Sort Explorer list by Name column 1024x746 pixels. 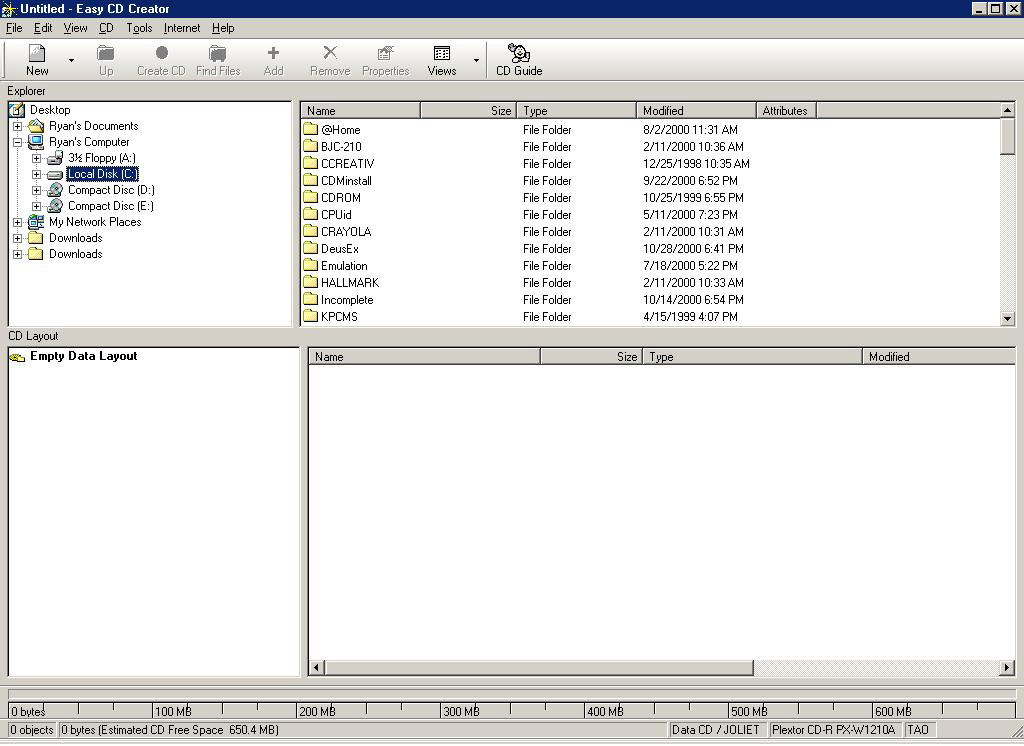tap(360, 110)
